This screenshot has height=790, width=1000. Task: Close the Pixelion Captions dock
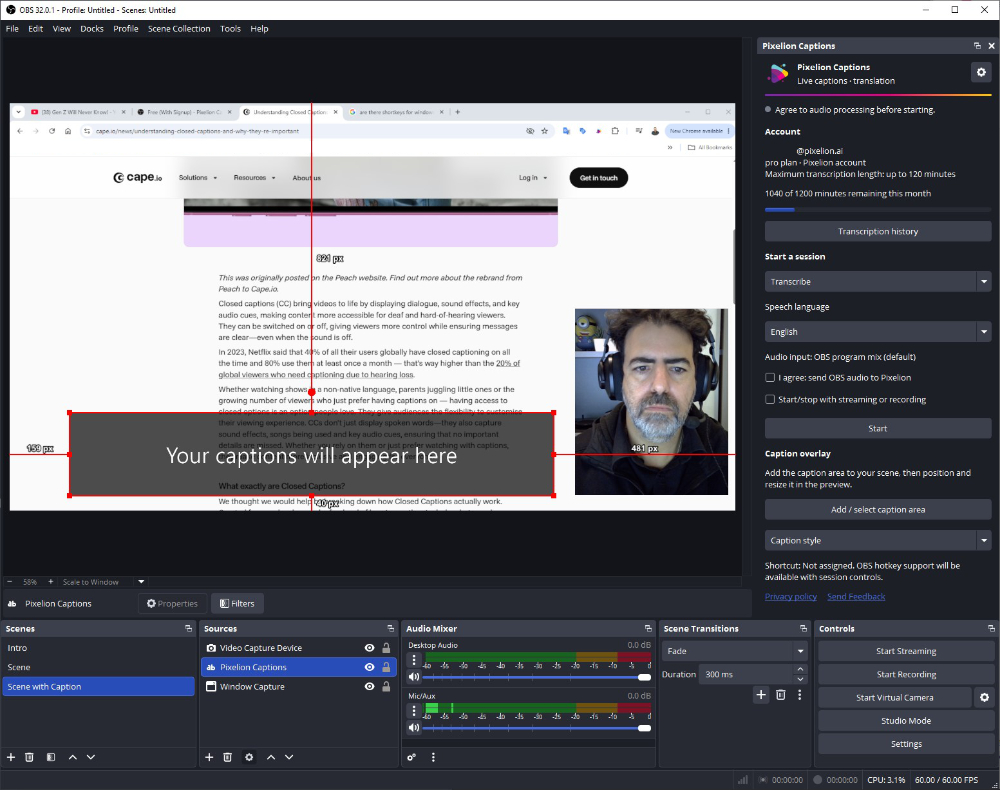[x=991, y=46]
